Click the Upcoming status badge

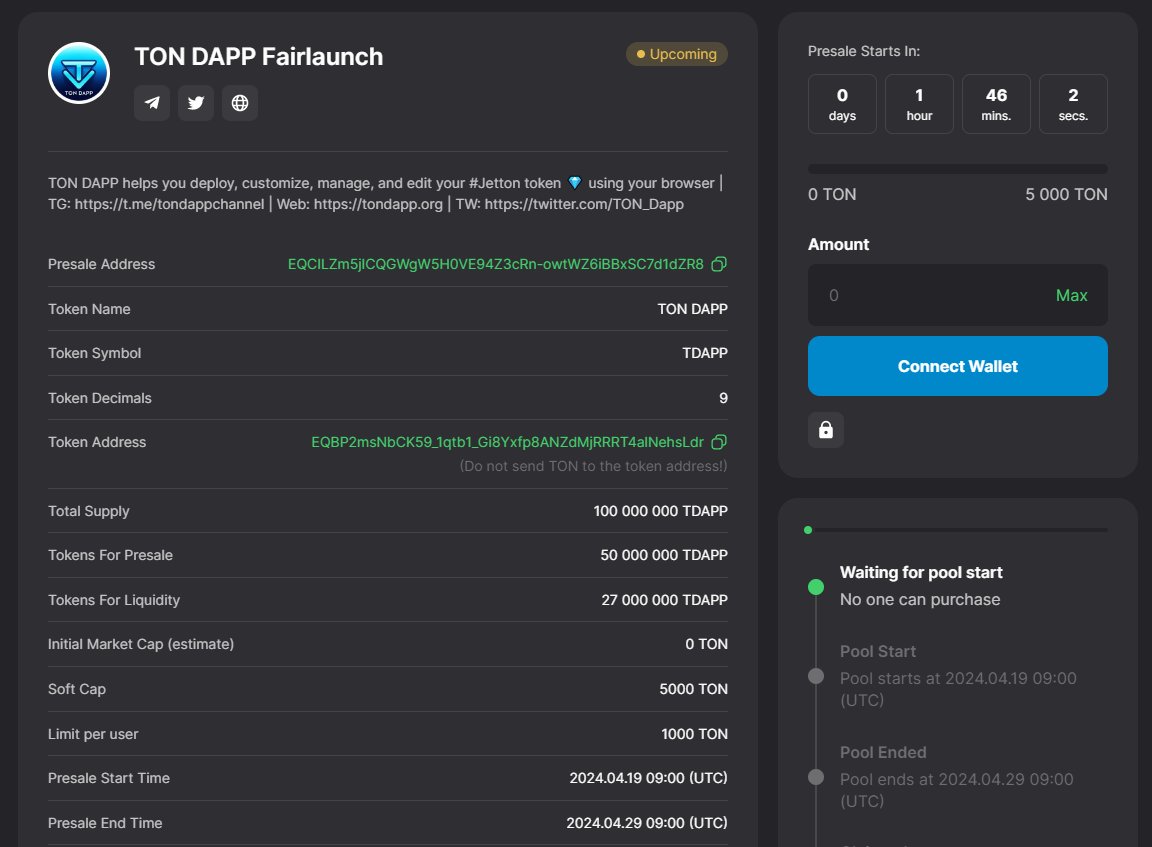point(677,54)
